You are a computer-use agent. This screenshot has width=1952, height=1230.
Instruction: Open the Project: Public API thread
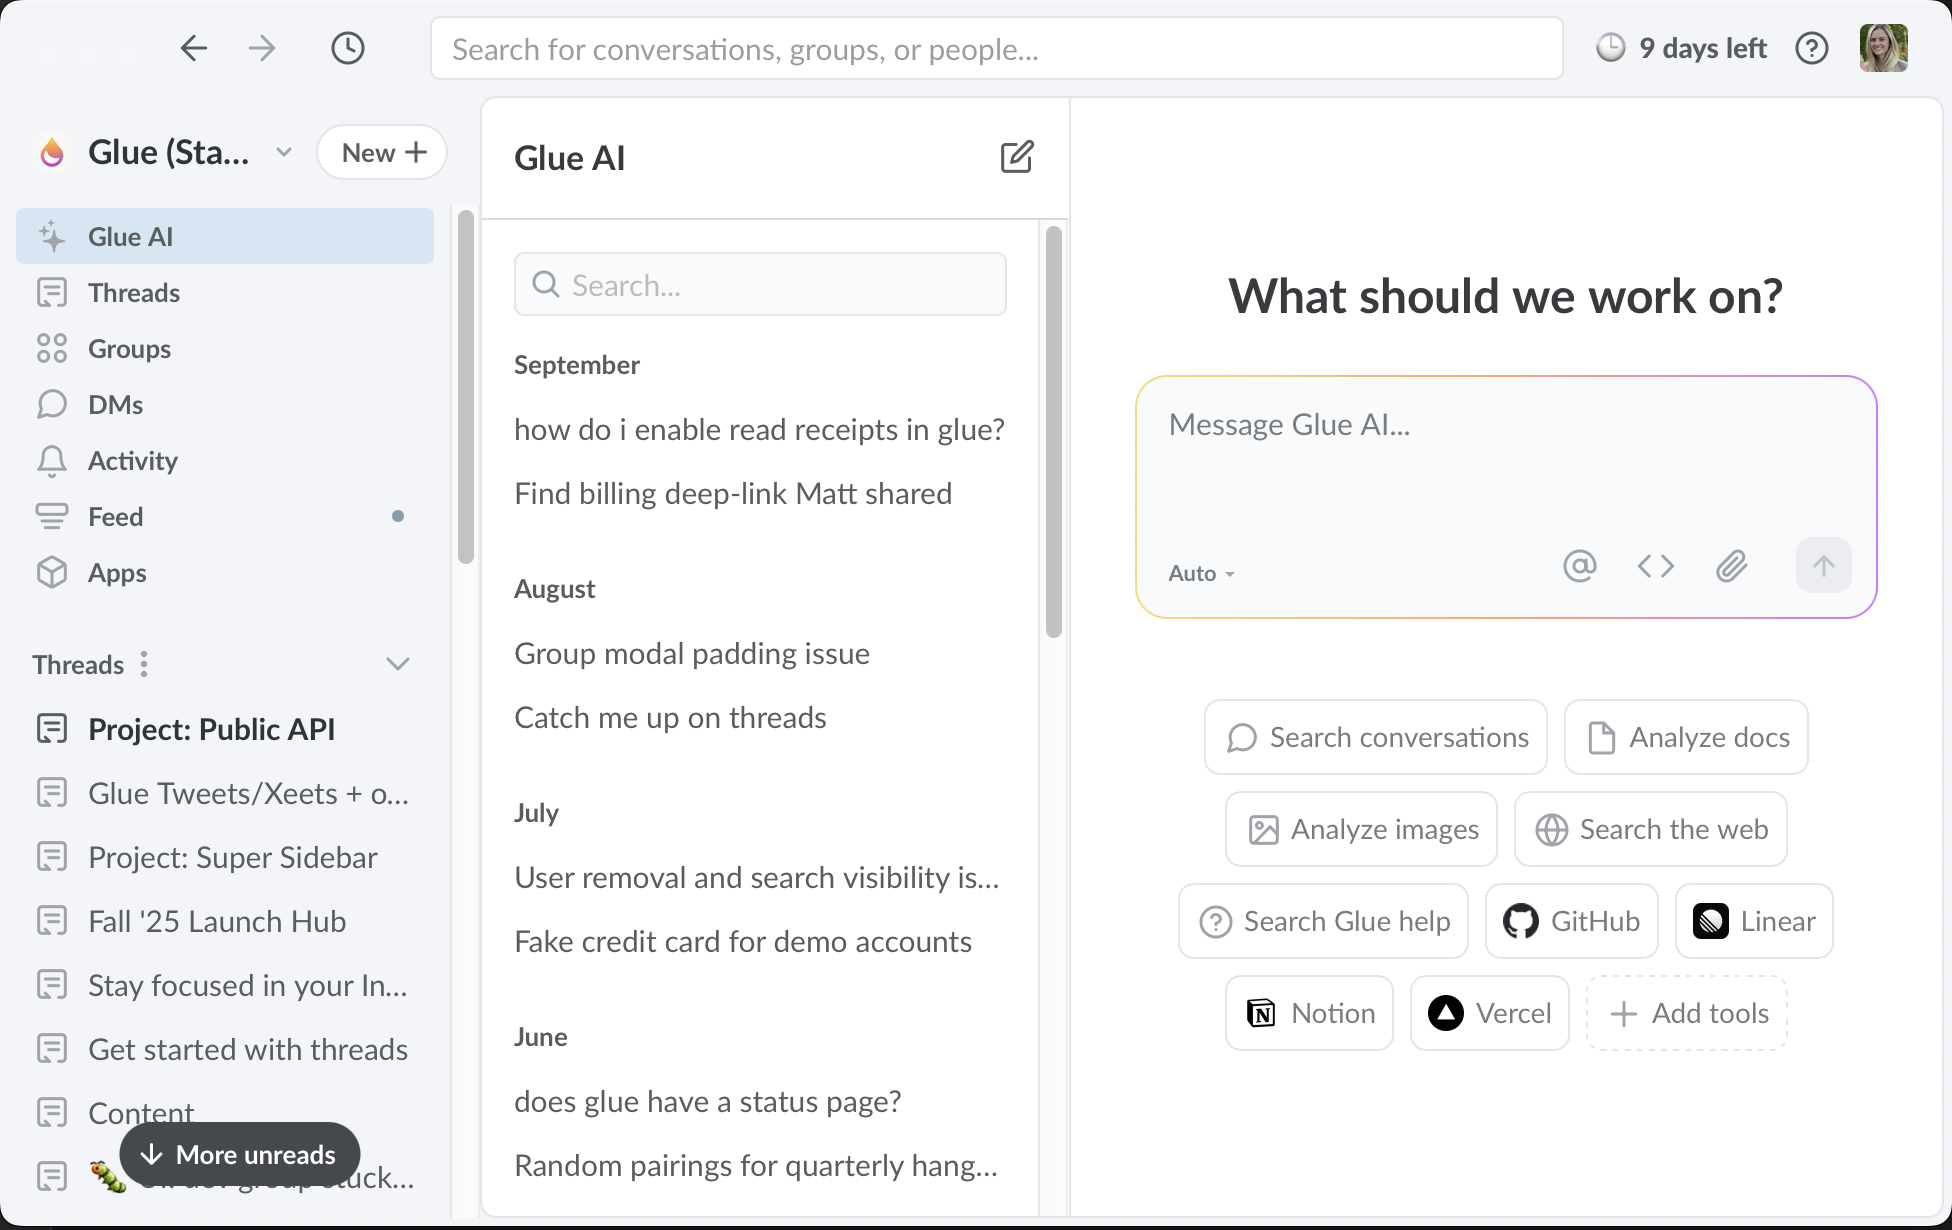[211, 729]
